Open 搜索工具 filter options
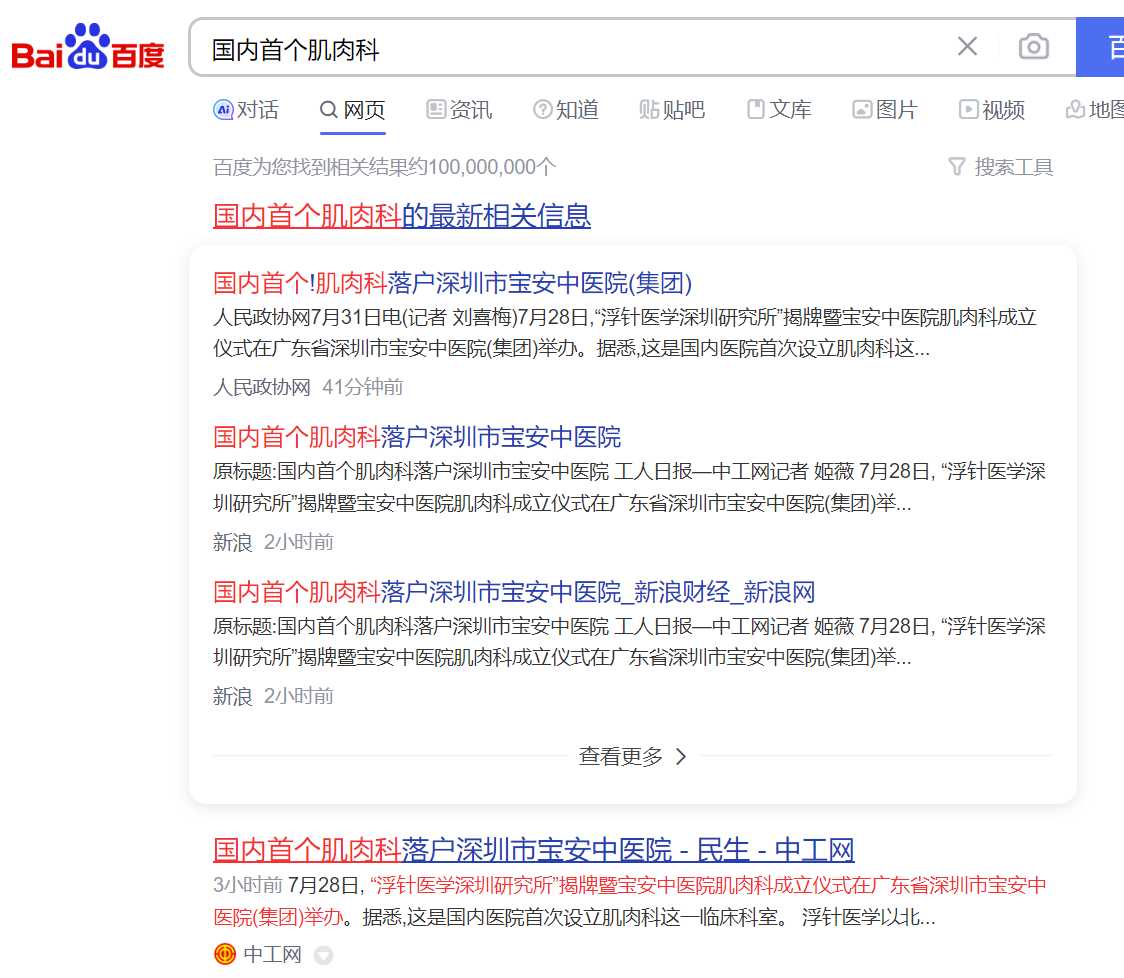This screenshot has height=978, width=1124. [1001, 167]
